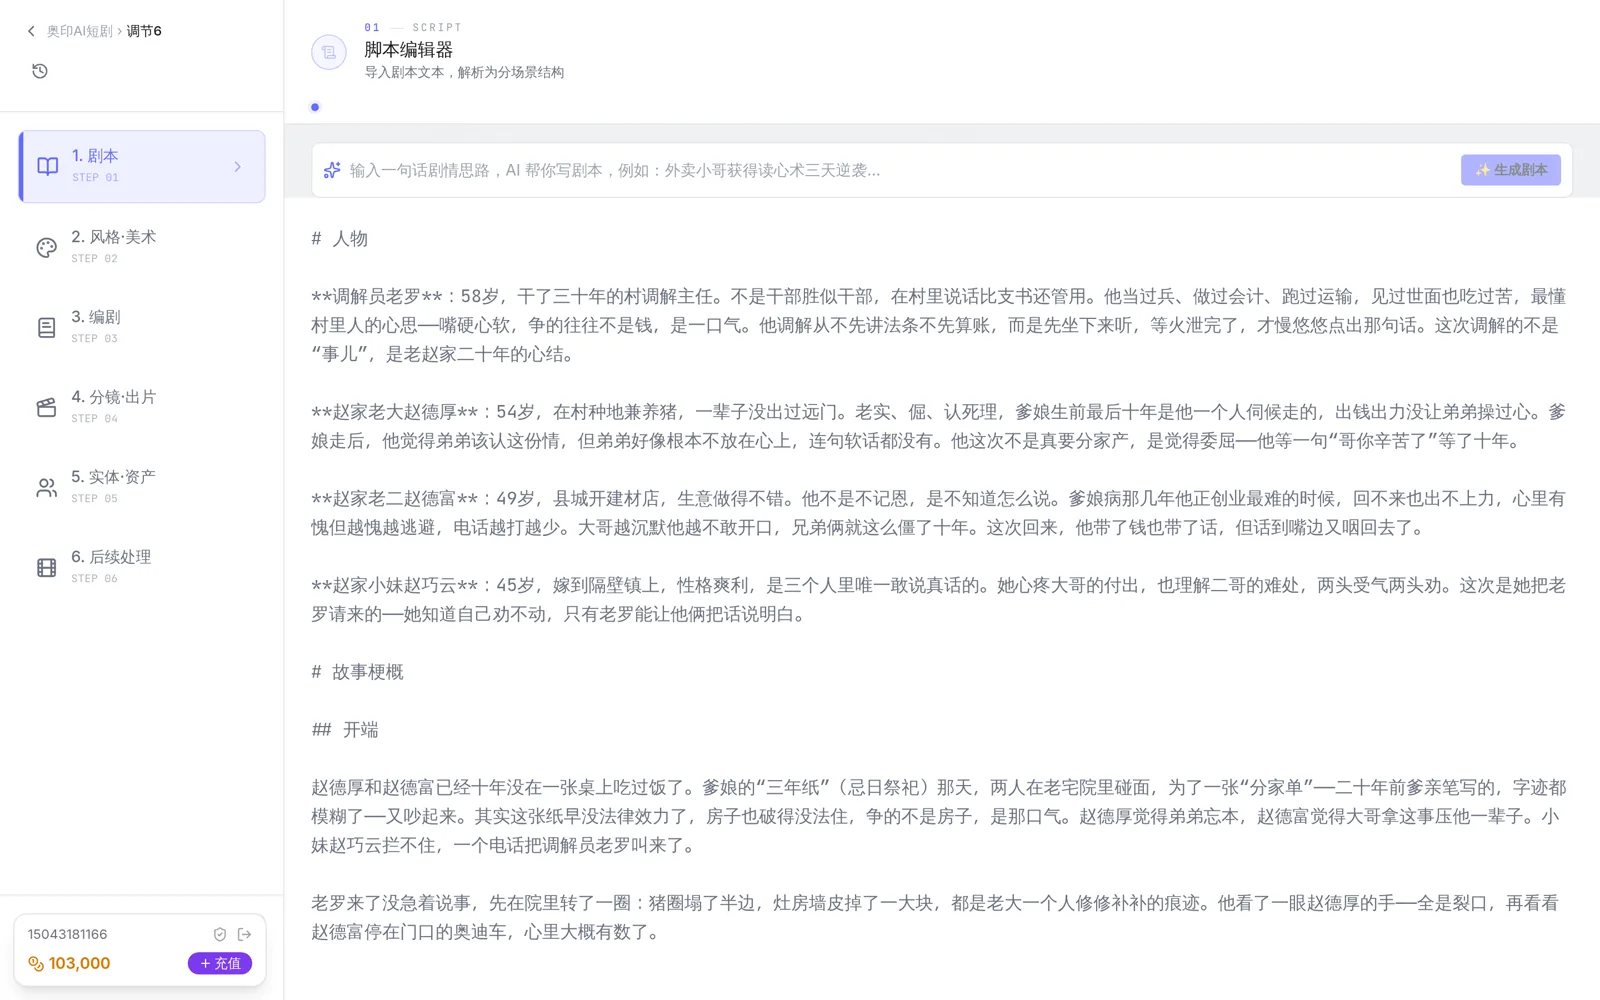Screen dimensions: 1600x1000
Task: Click the clapperboard icon for 分镜·出片
Action: pyautogui.click(x=47, y=407)
